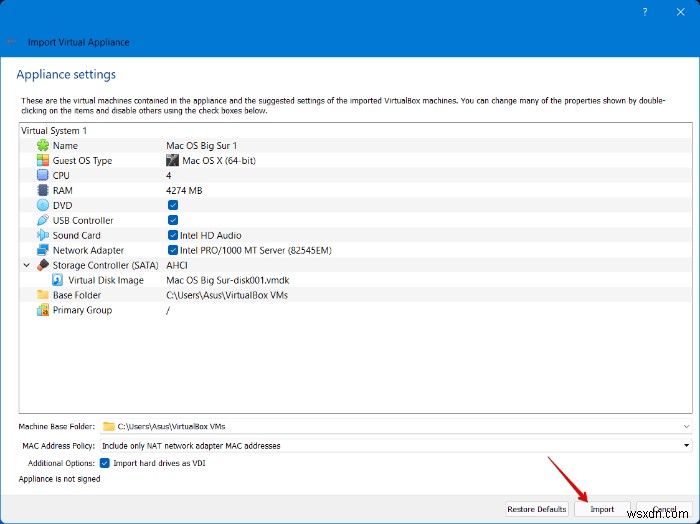
Task: Uncheck the USB Controller checkbox
Action: pos(173,220)
